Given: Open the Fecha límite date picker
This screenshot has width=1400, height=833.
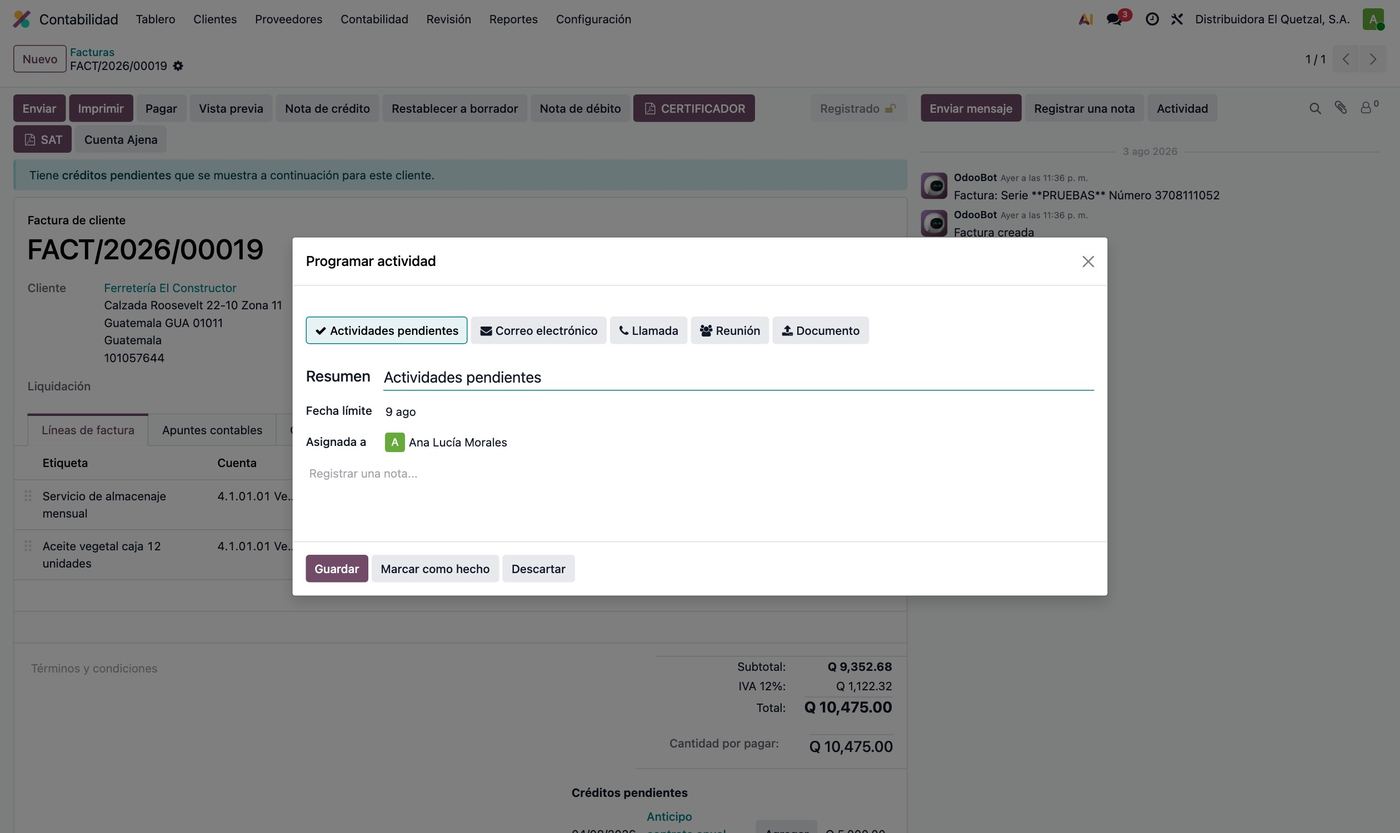Looking at the screenshot, I should 401,412.
